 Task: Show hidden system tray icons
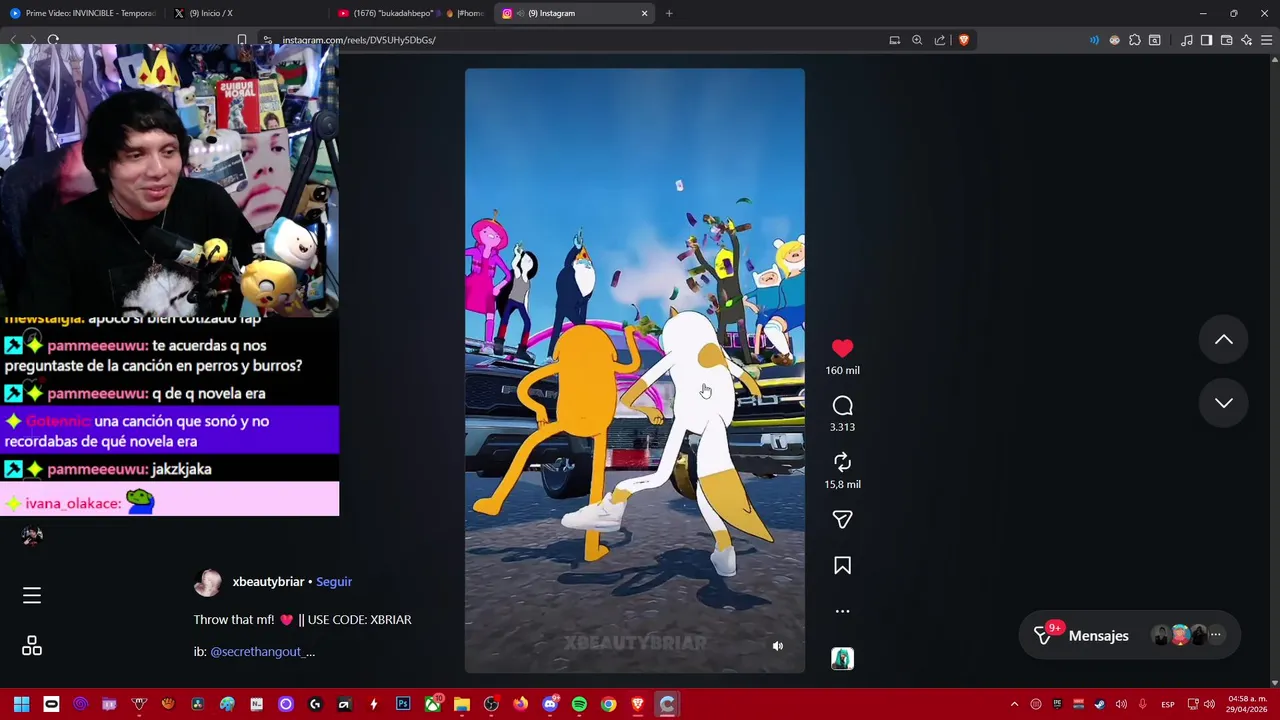click(x=1014, y=704)
